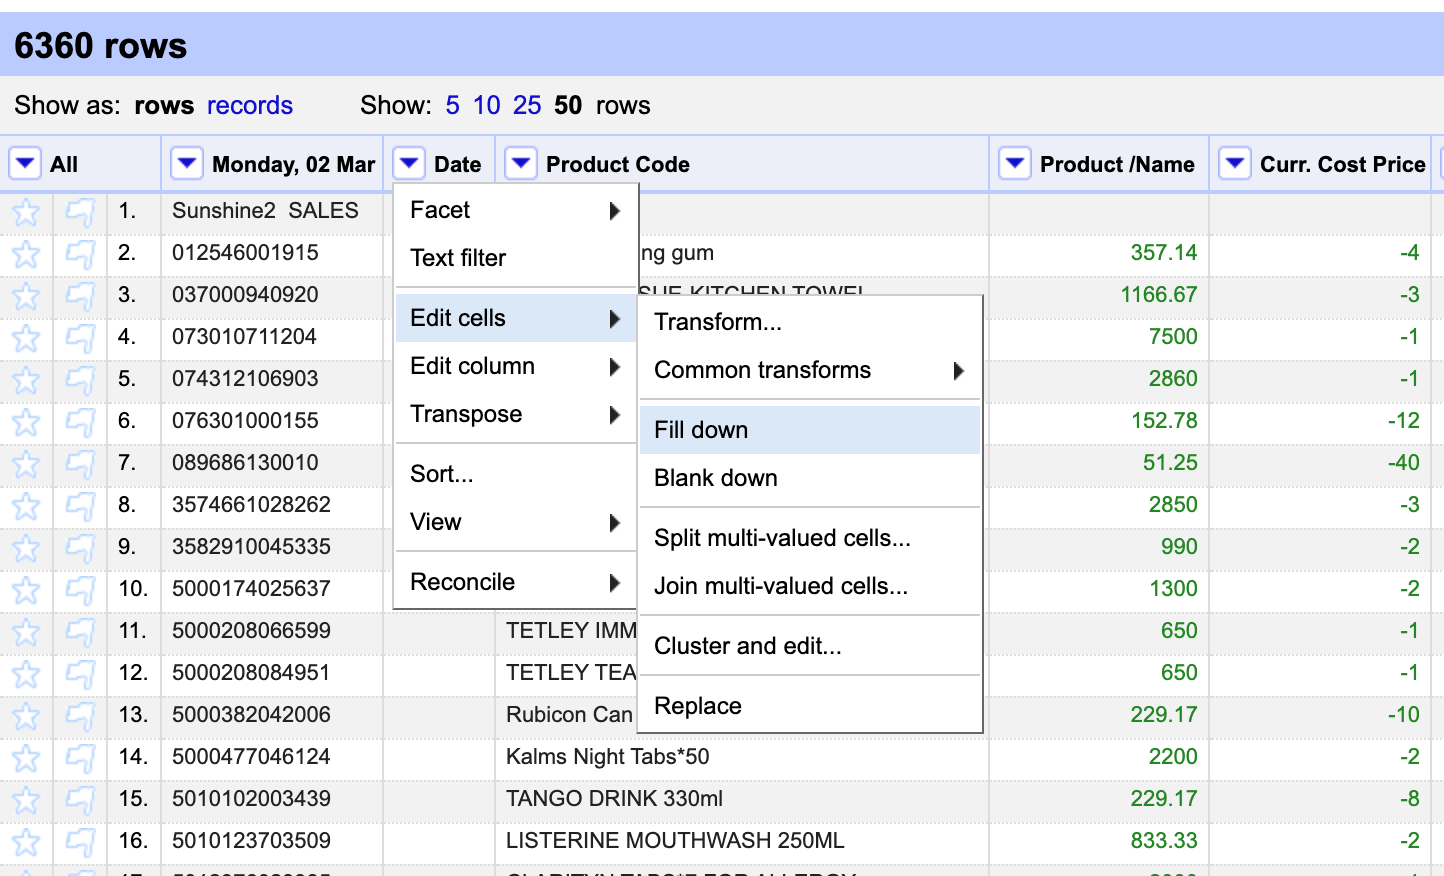Image resolution: width=1444 pixels, height=876 pixels.
Task: Flag row 15 TANGO DRINK
Action: pyautogui.click(x=80, y=800)
